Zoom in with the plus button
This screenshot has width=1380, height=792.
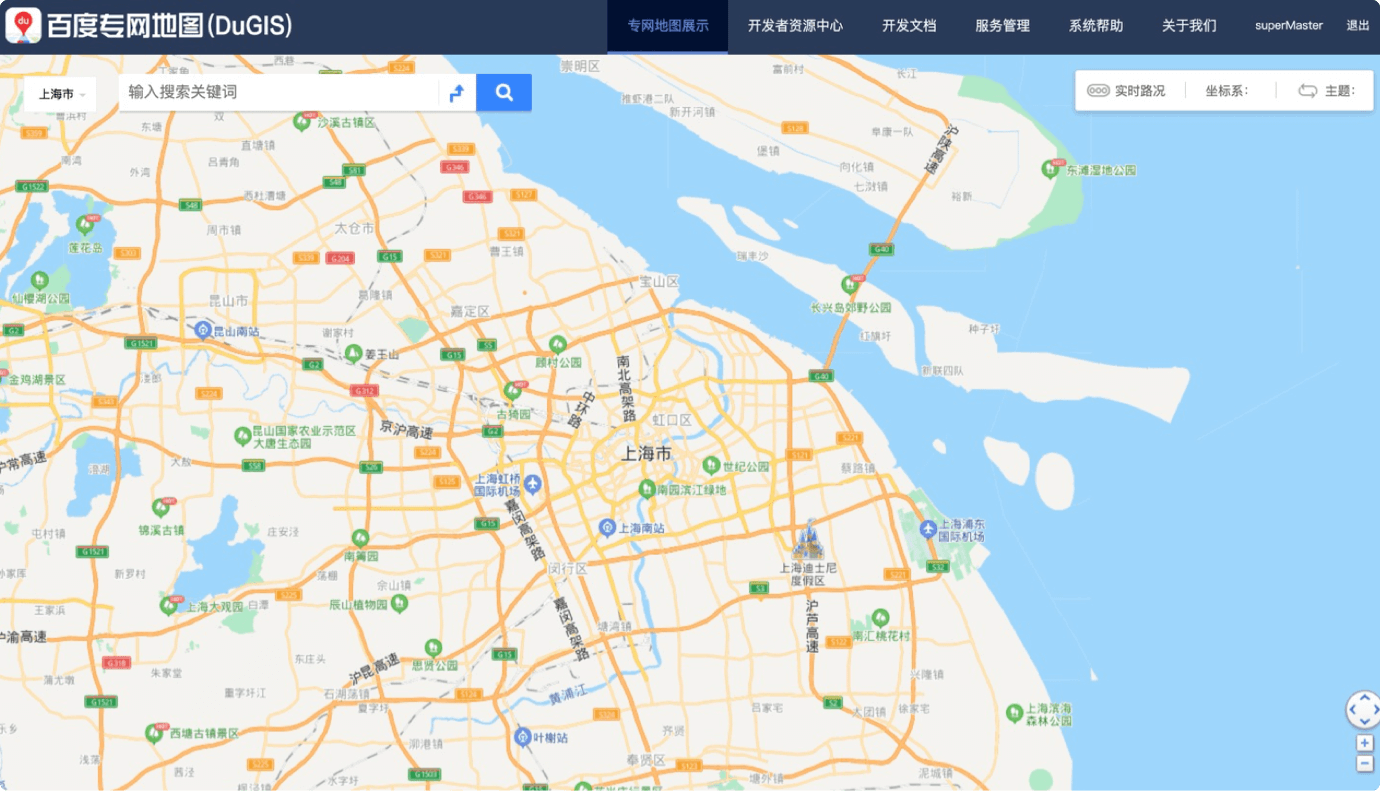pyautogui.click(x=1365, y=743)
